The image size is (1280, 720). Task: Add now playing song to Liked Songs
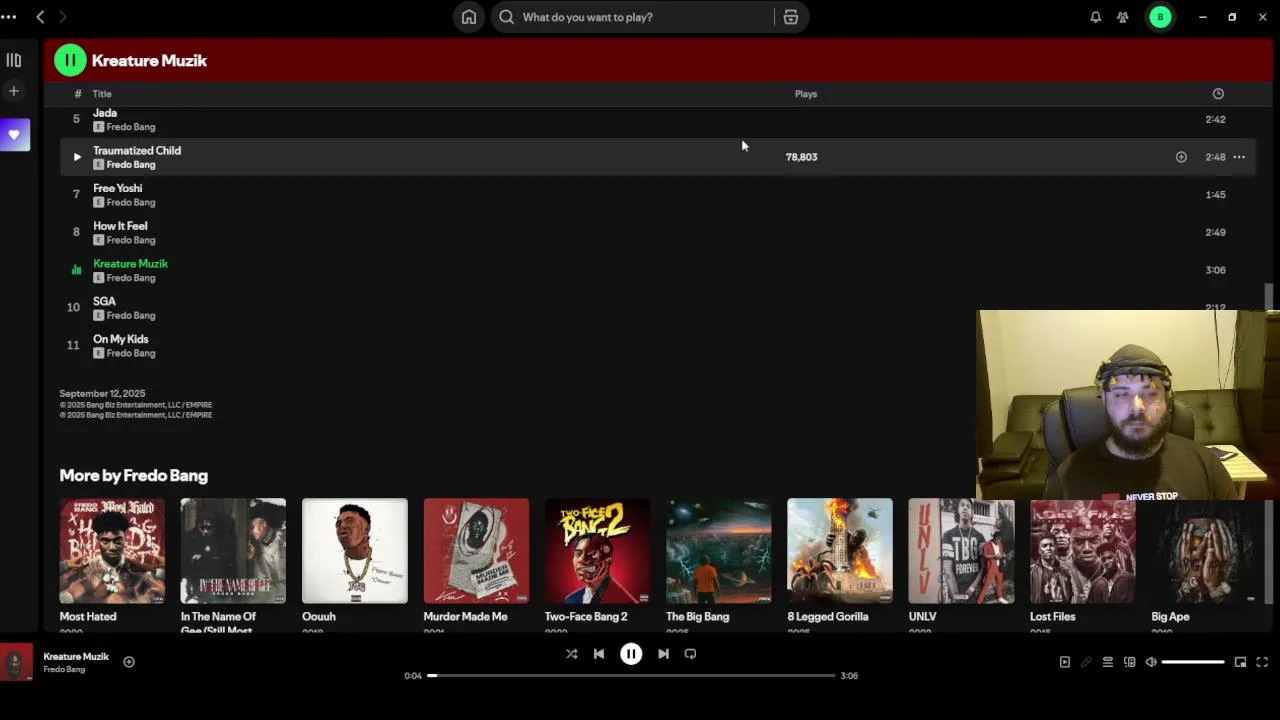[x=129, y=661]
